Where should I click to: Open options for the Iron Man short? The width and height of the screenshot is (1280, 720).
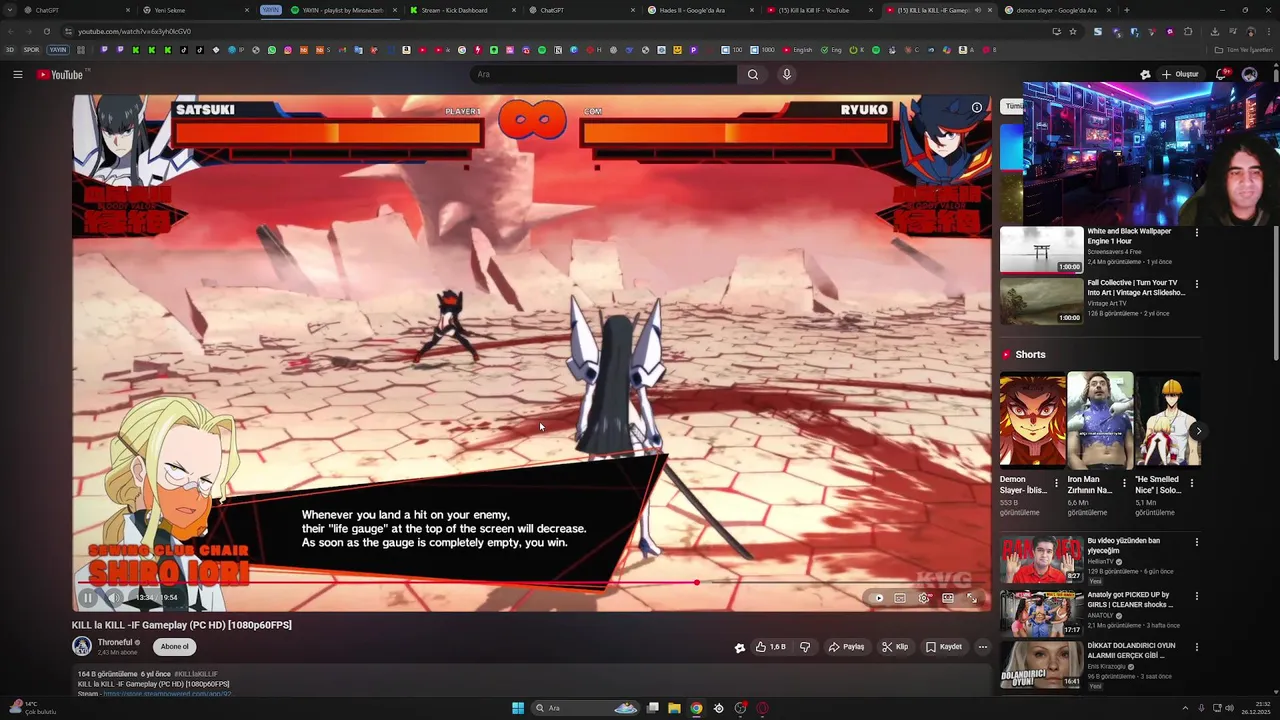pos(1124,483)
